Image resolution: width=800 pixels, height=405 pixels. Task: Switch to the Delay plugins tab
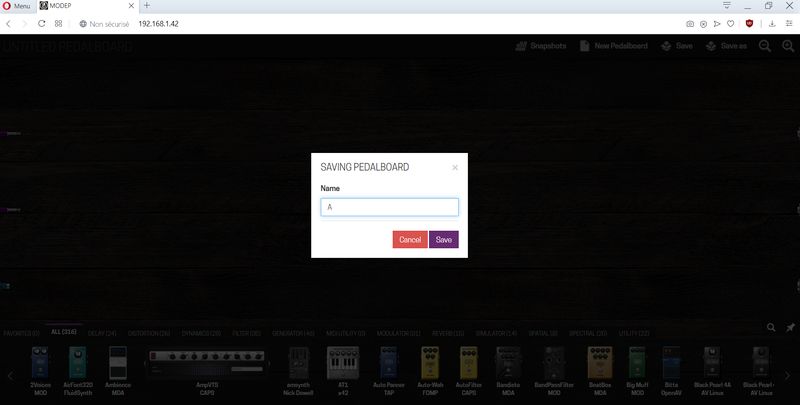pos(102,333)
